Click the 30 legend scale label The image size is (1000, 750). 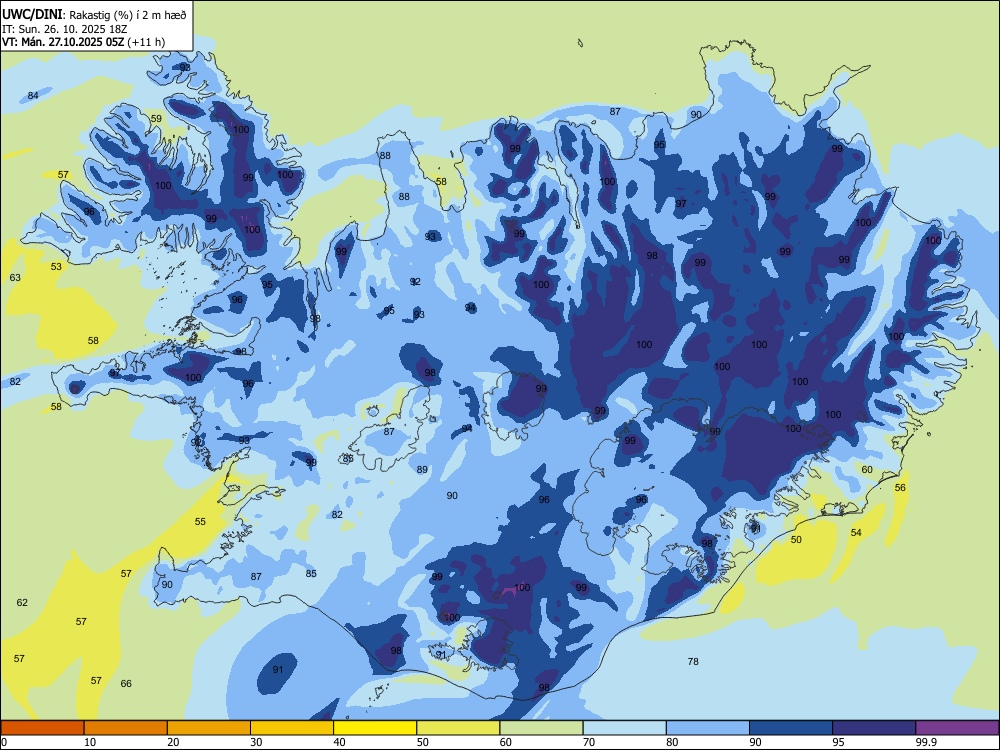pos(256,742)
